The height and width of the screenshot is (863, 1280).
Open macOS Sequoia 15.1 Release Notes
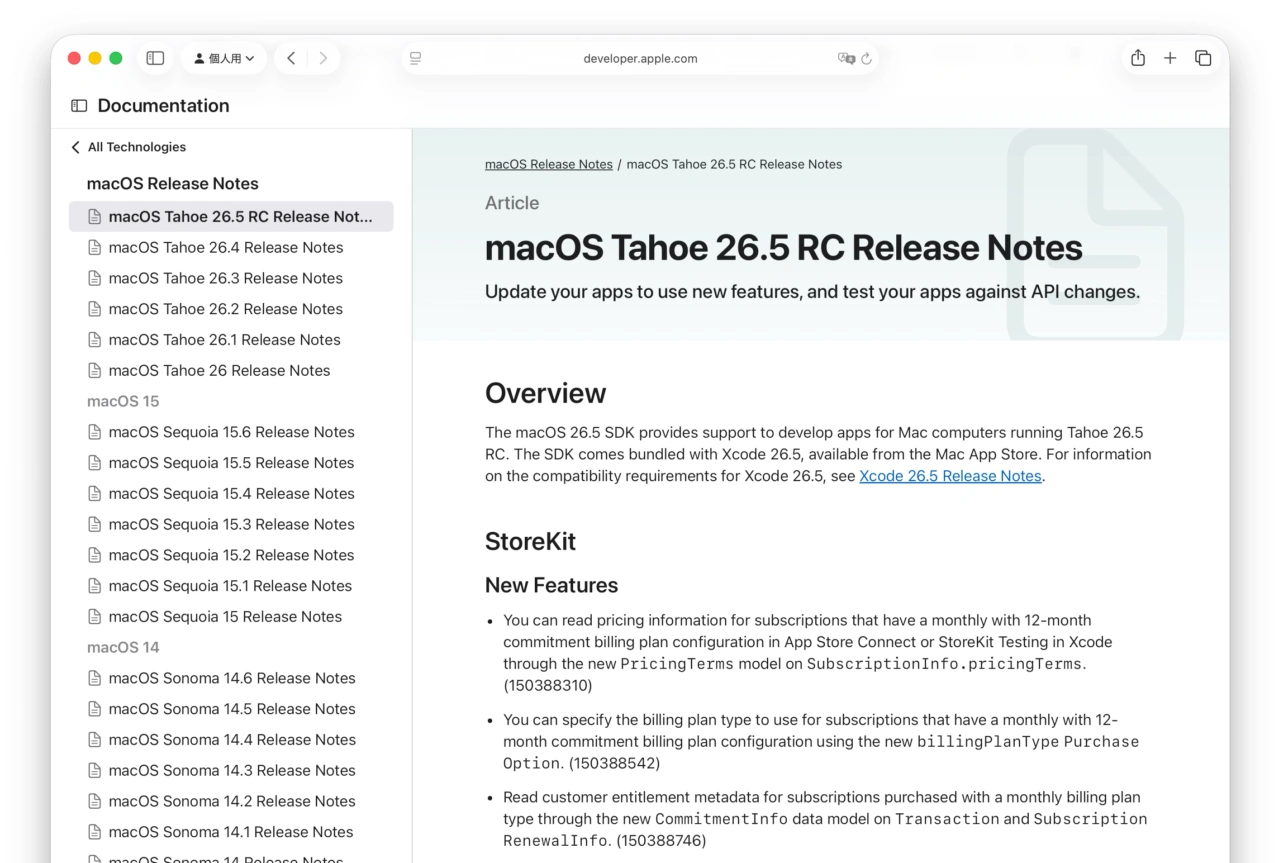tap(231, 586)
